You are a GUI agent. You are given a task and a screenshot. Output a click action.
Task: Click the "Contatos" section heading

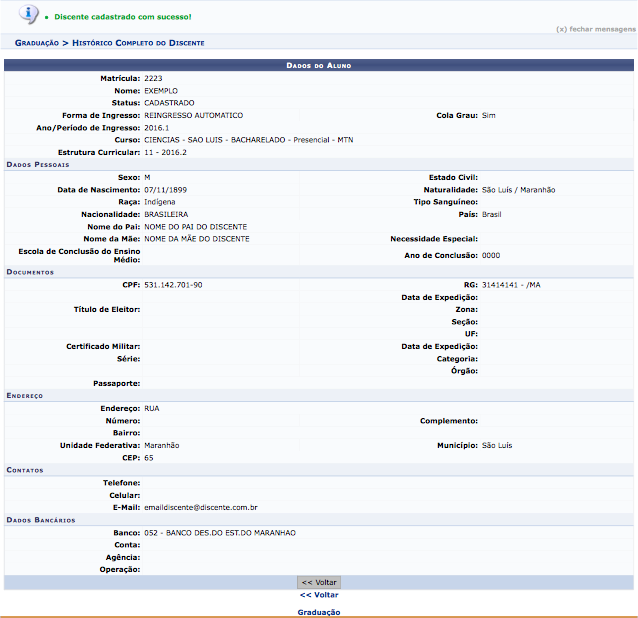click(26, 469)
